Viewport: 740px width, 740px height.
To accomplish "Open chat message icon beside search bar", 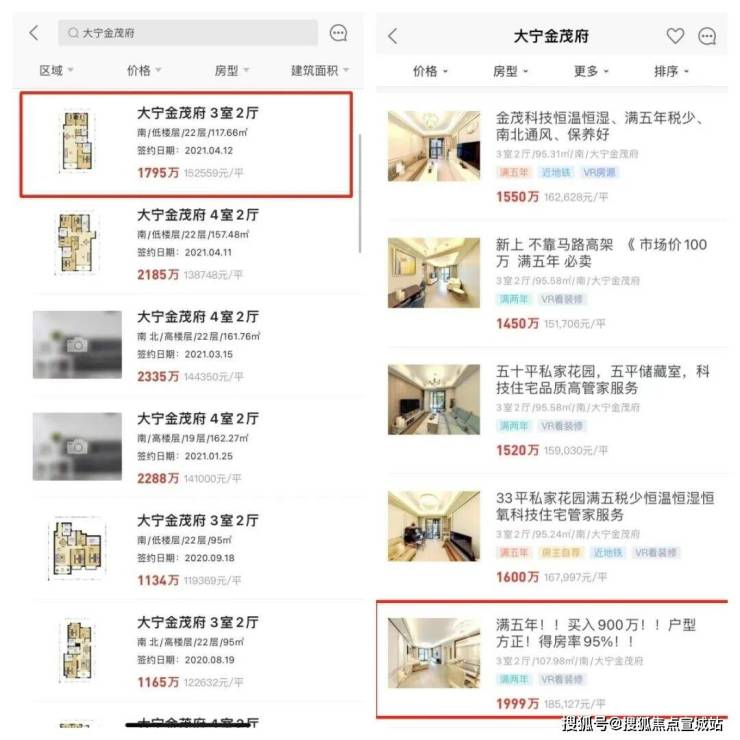I will pos(338,33).
